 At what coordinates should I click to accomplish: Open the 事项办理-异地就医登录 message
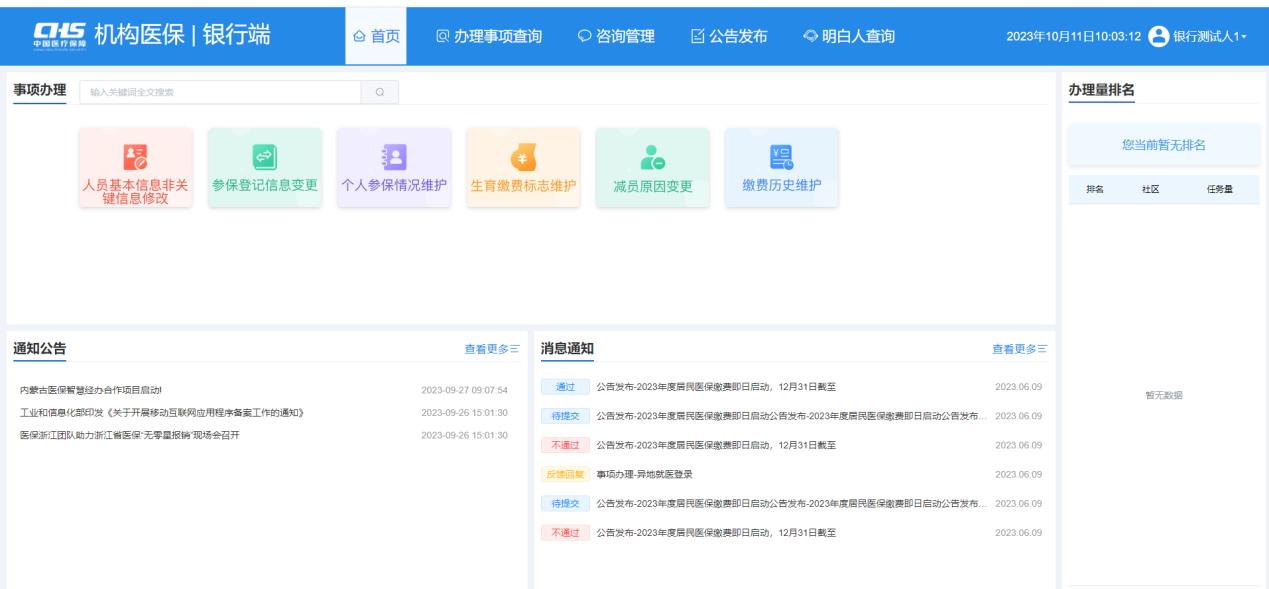click(644, 474)
